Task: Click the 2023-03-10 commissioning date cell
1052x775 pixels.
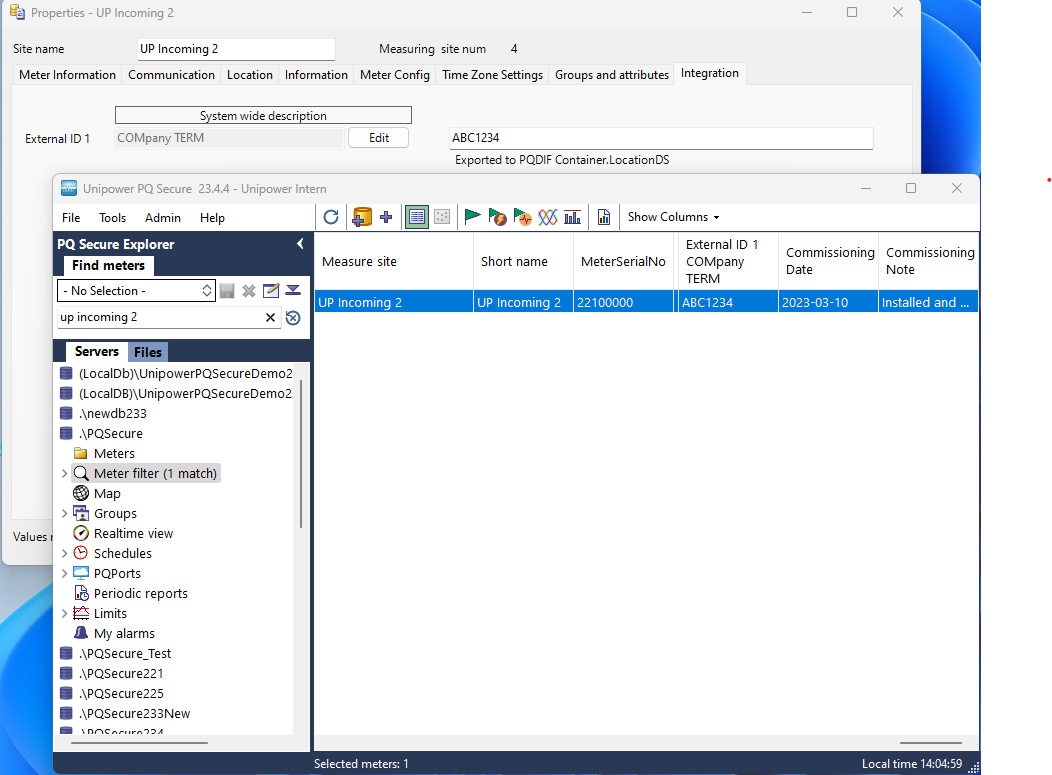Action: tap(829, 303)
